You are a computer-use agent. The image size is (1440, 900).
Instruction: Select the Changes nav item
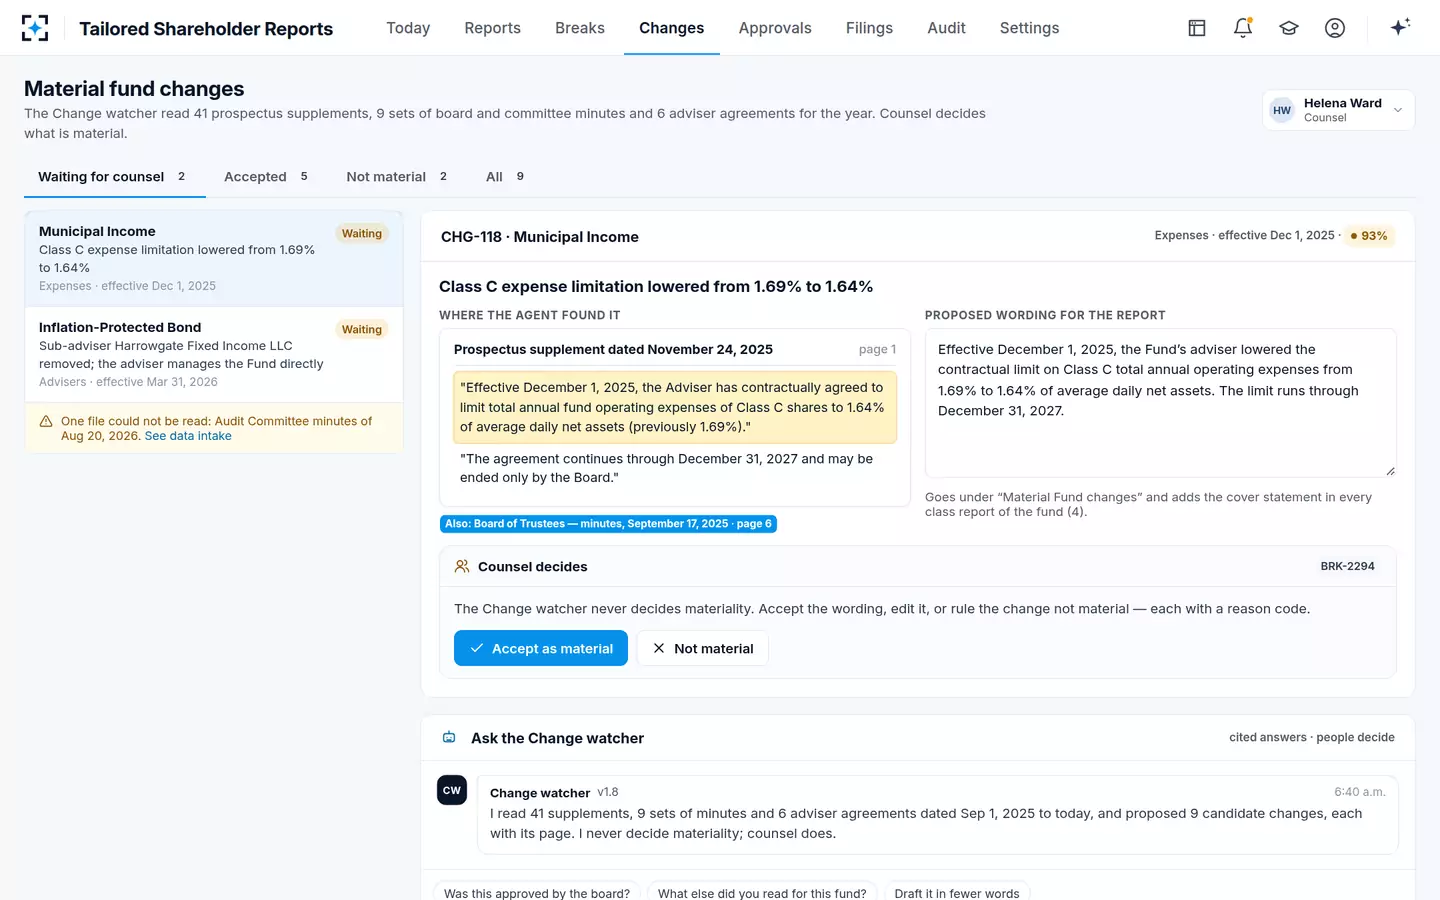[x=672, y=28]
